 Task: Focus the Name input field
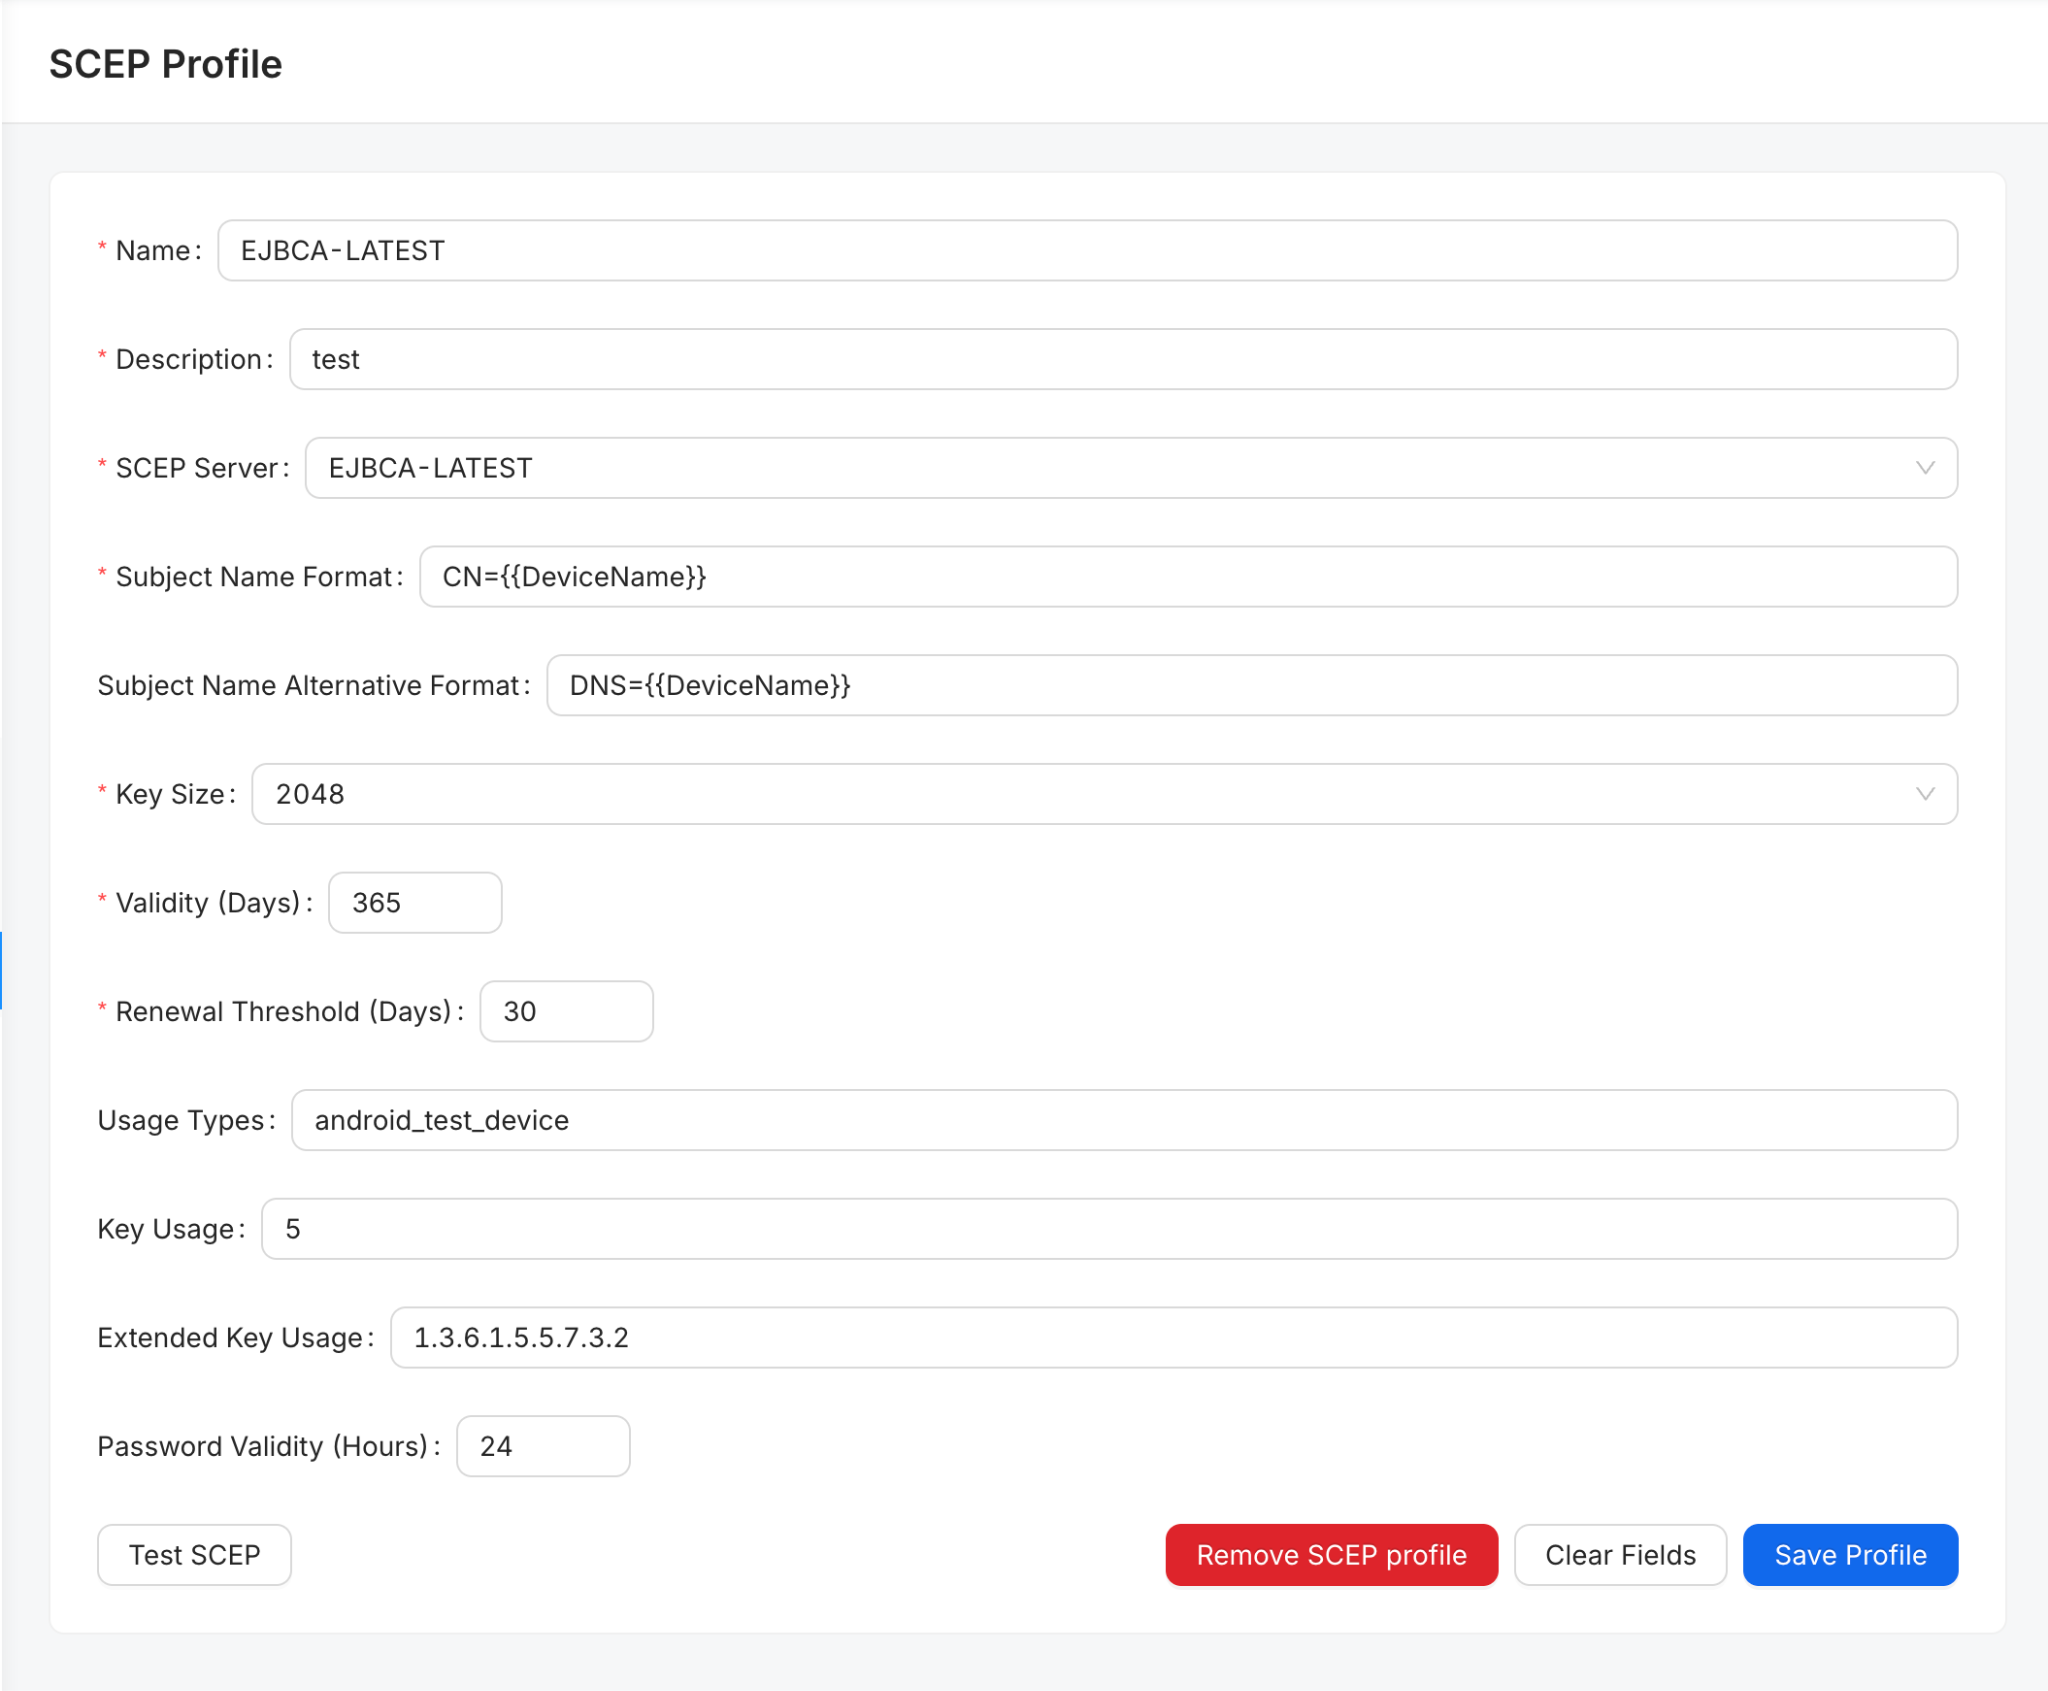[x=1086, y=251]
